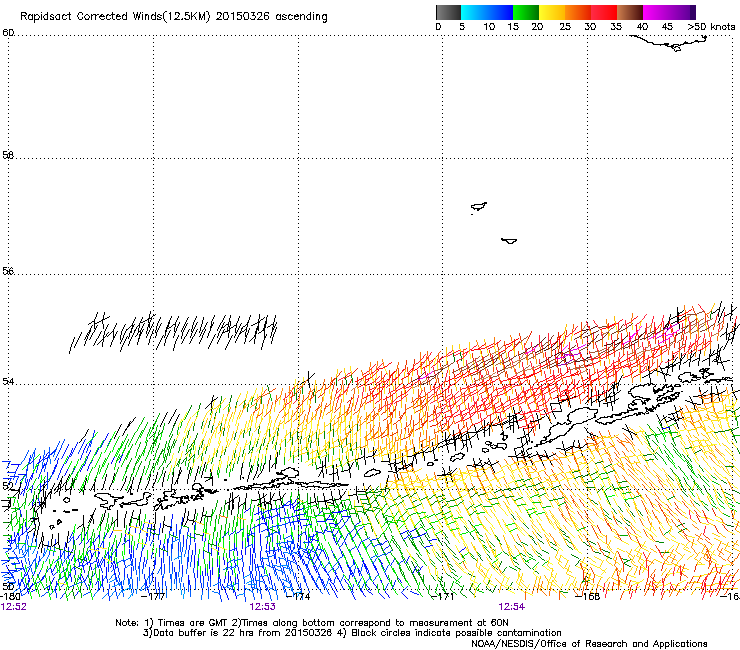Screen dimensions: 740x650
Task: Click the 58 latitude label
Action: [8, 155]
